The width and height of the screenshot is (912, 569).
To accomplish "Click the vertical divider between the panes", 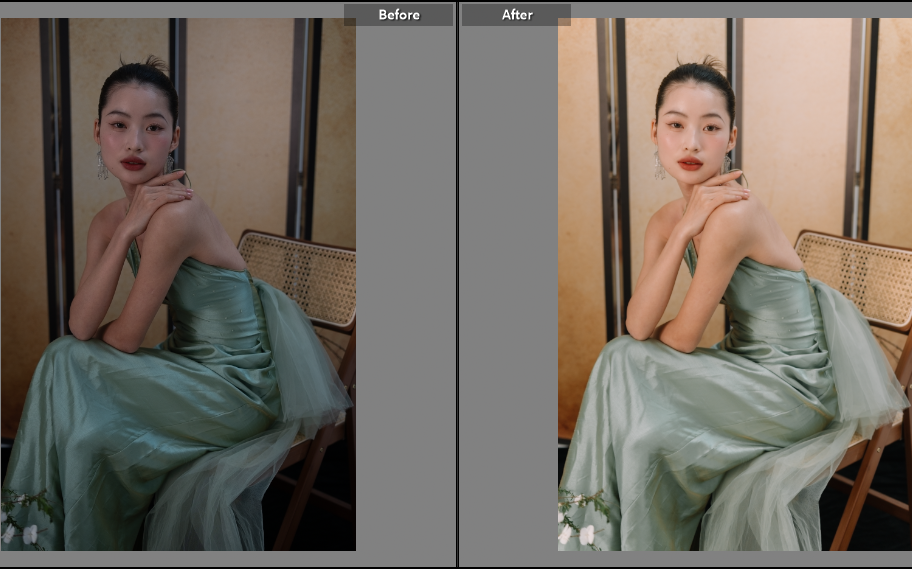I will click(457, 284).
